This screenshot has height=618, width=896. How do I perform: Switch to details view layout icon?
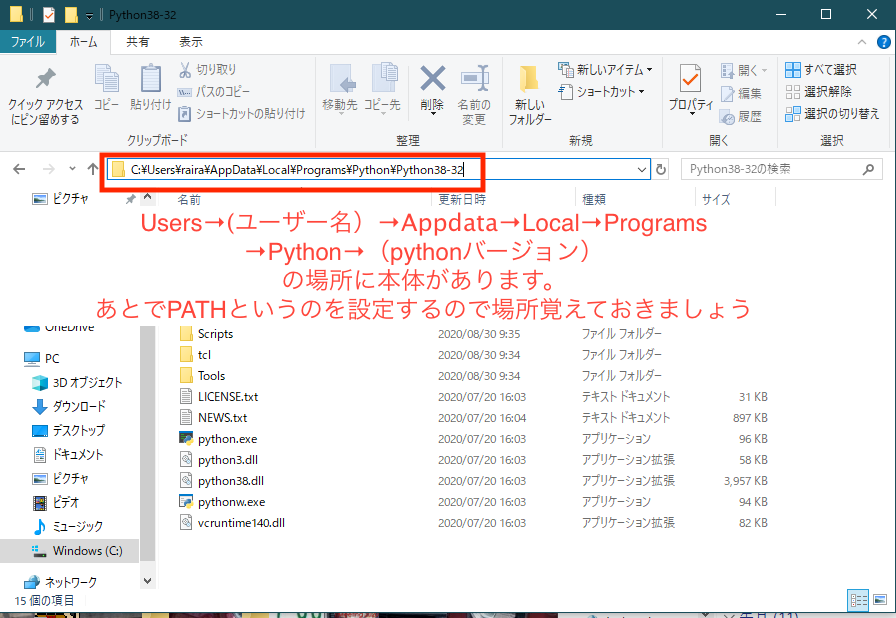(x=858, y=600)
